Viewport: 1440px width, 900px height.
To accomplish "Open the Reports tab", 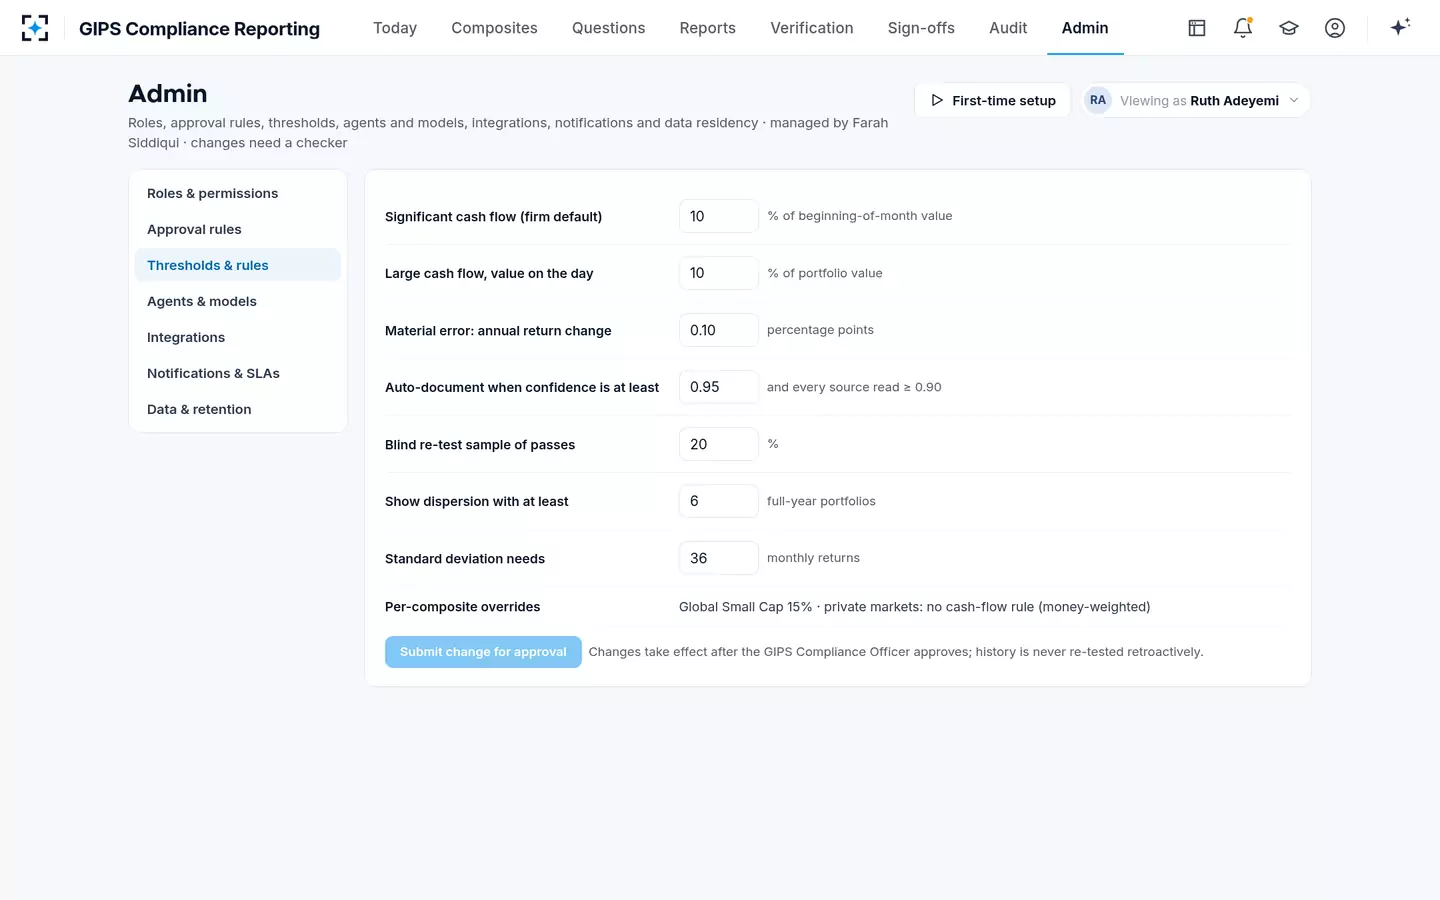I will (707, 28).
